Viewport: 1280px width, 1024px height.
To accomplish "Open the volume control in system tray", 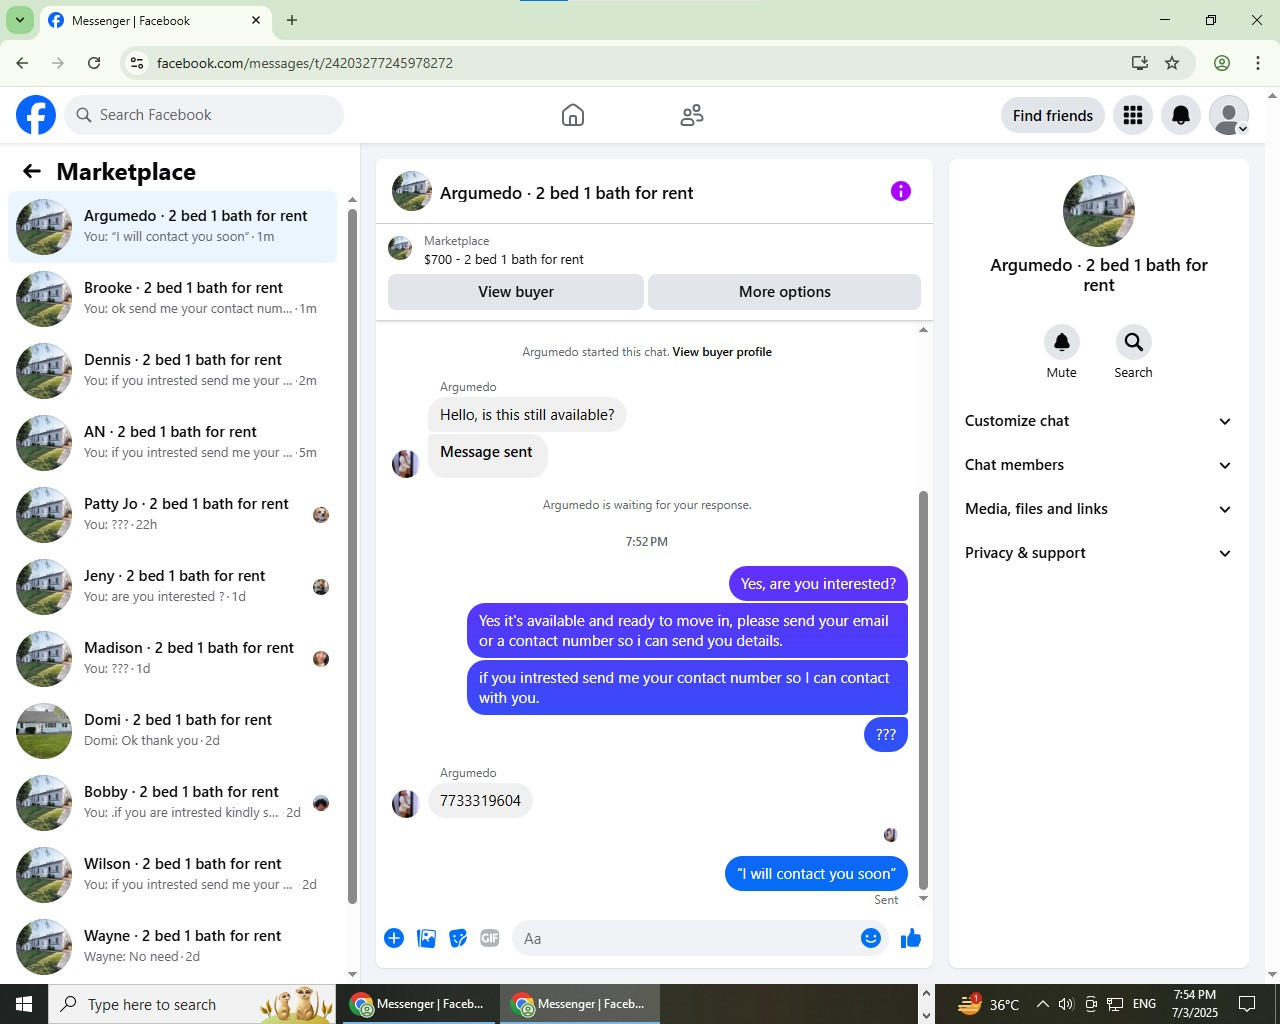I will tap(1066, 1004).
